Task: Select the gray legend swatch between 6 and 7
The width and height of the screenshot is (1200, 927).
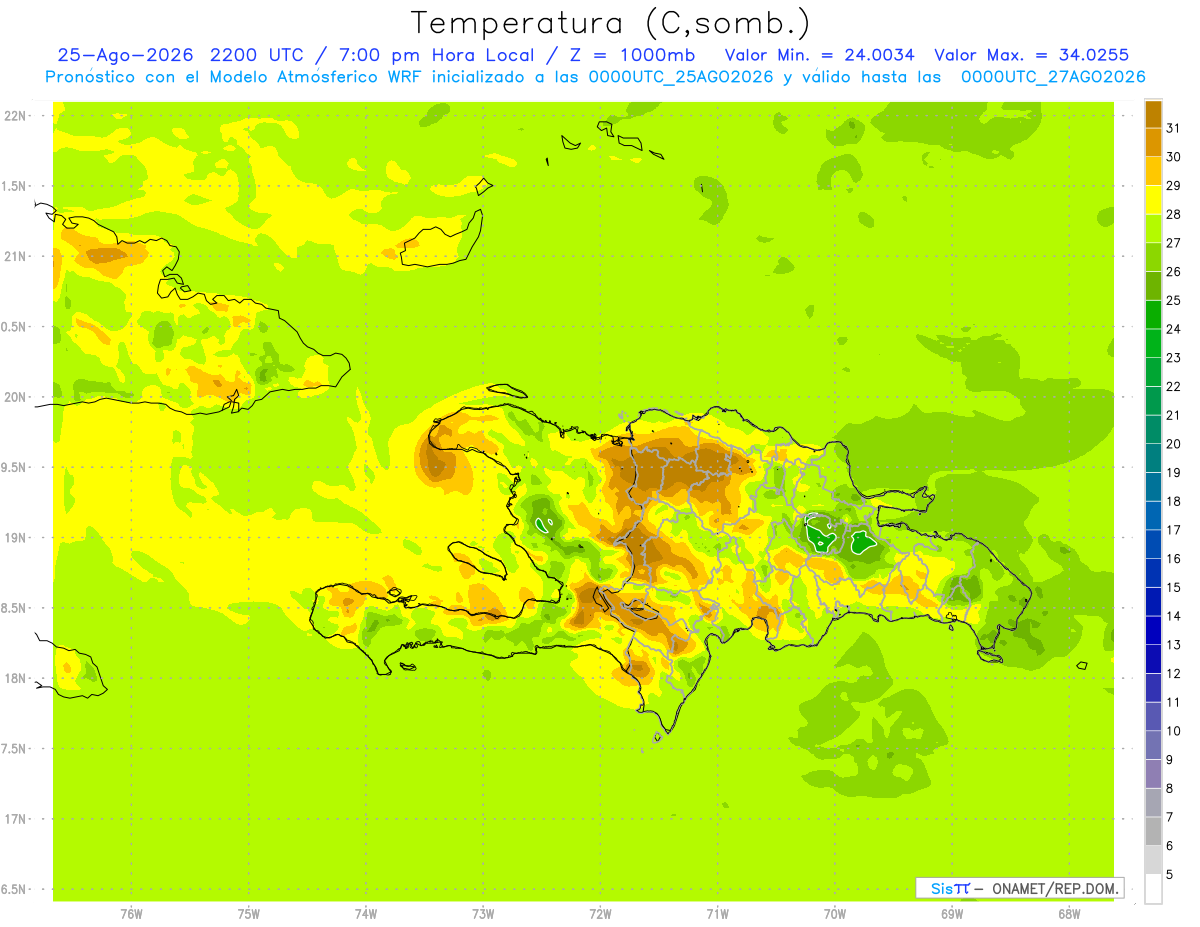Action: click(1153, 831)
